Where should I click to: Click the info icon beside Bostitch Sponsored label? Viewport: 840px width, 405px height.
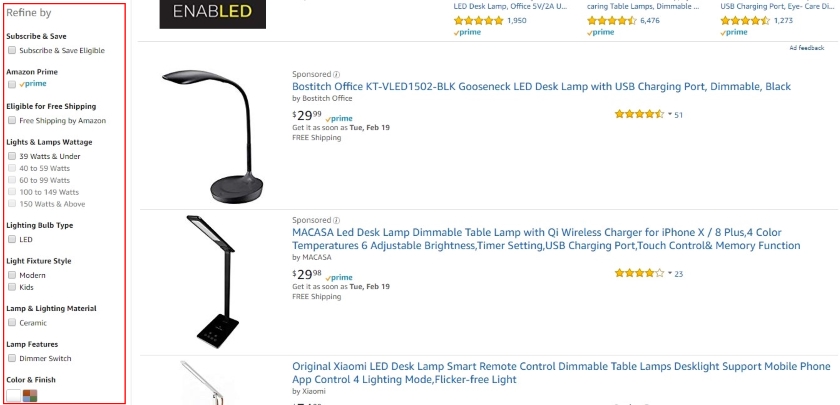[336, 74]
